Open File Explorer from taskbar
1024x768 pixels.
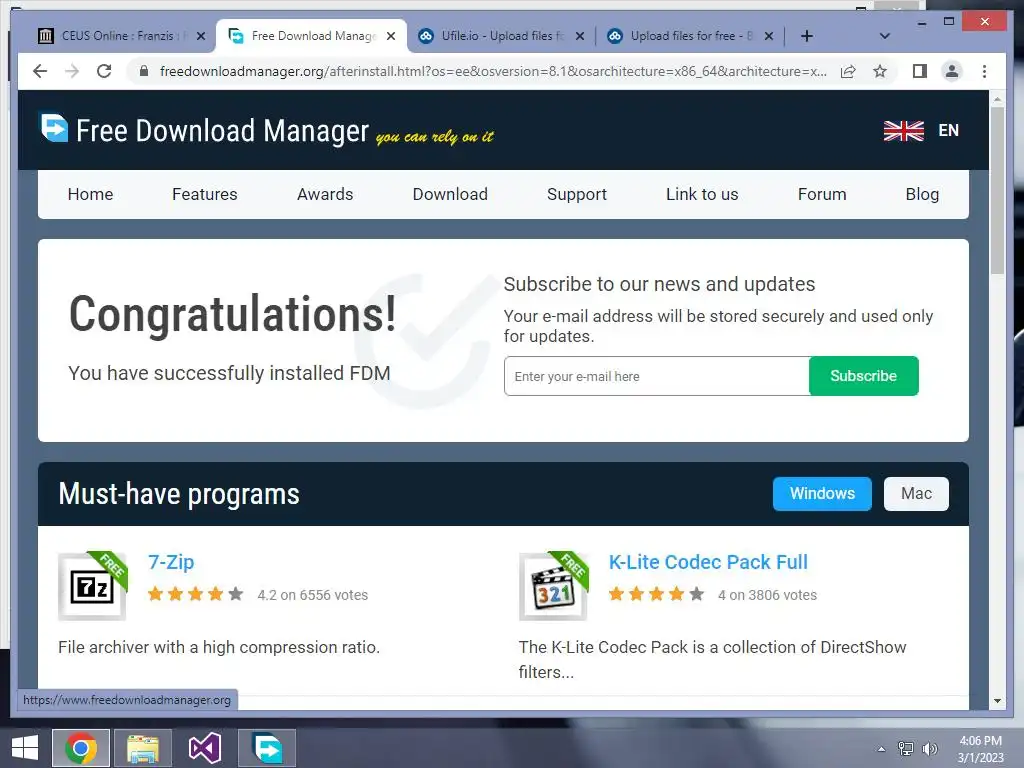tap(142, 748)
